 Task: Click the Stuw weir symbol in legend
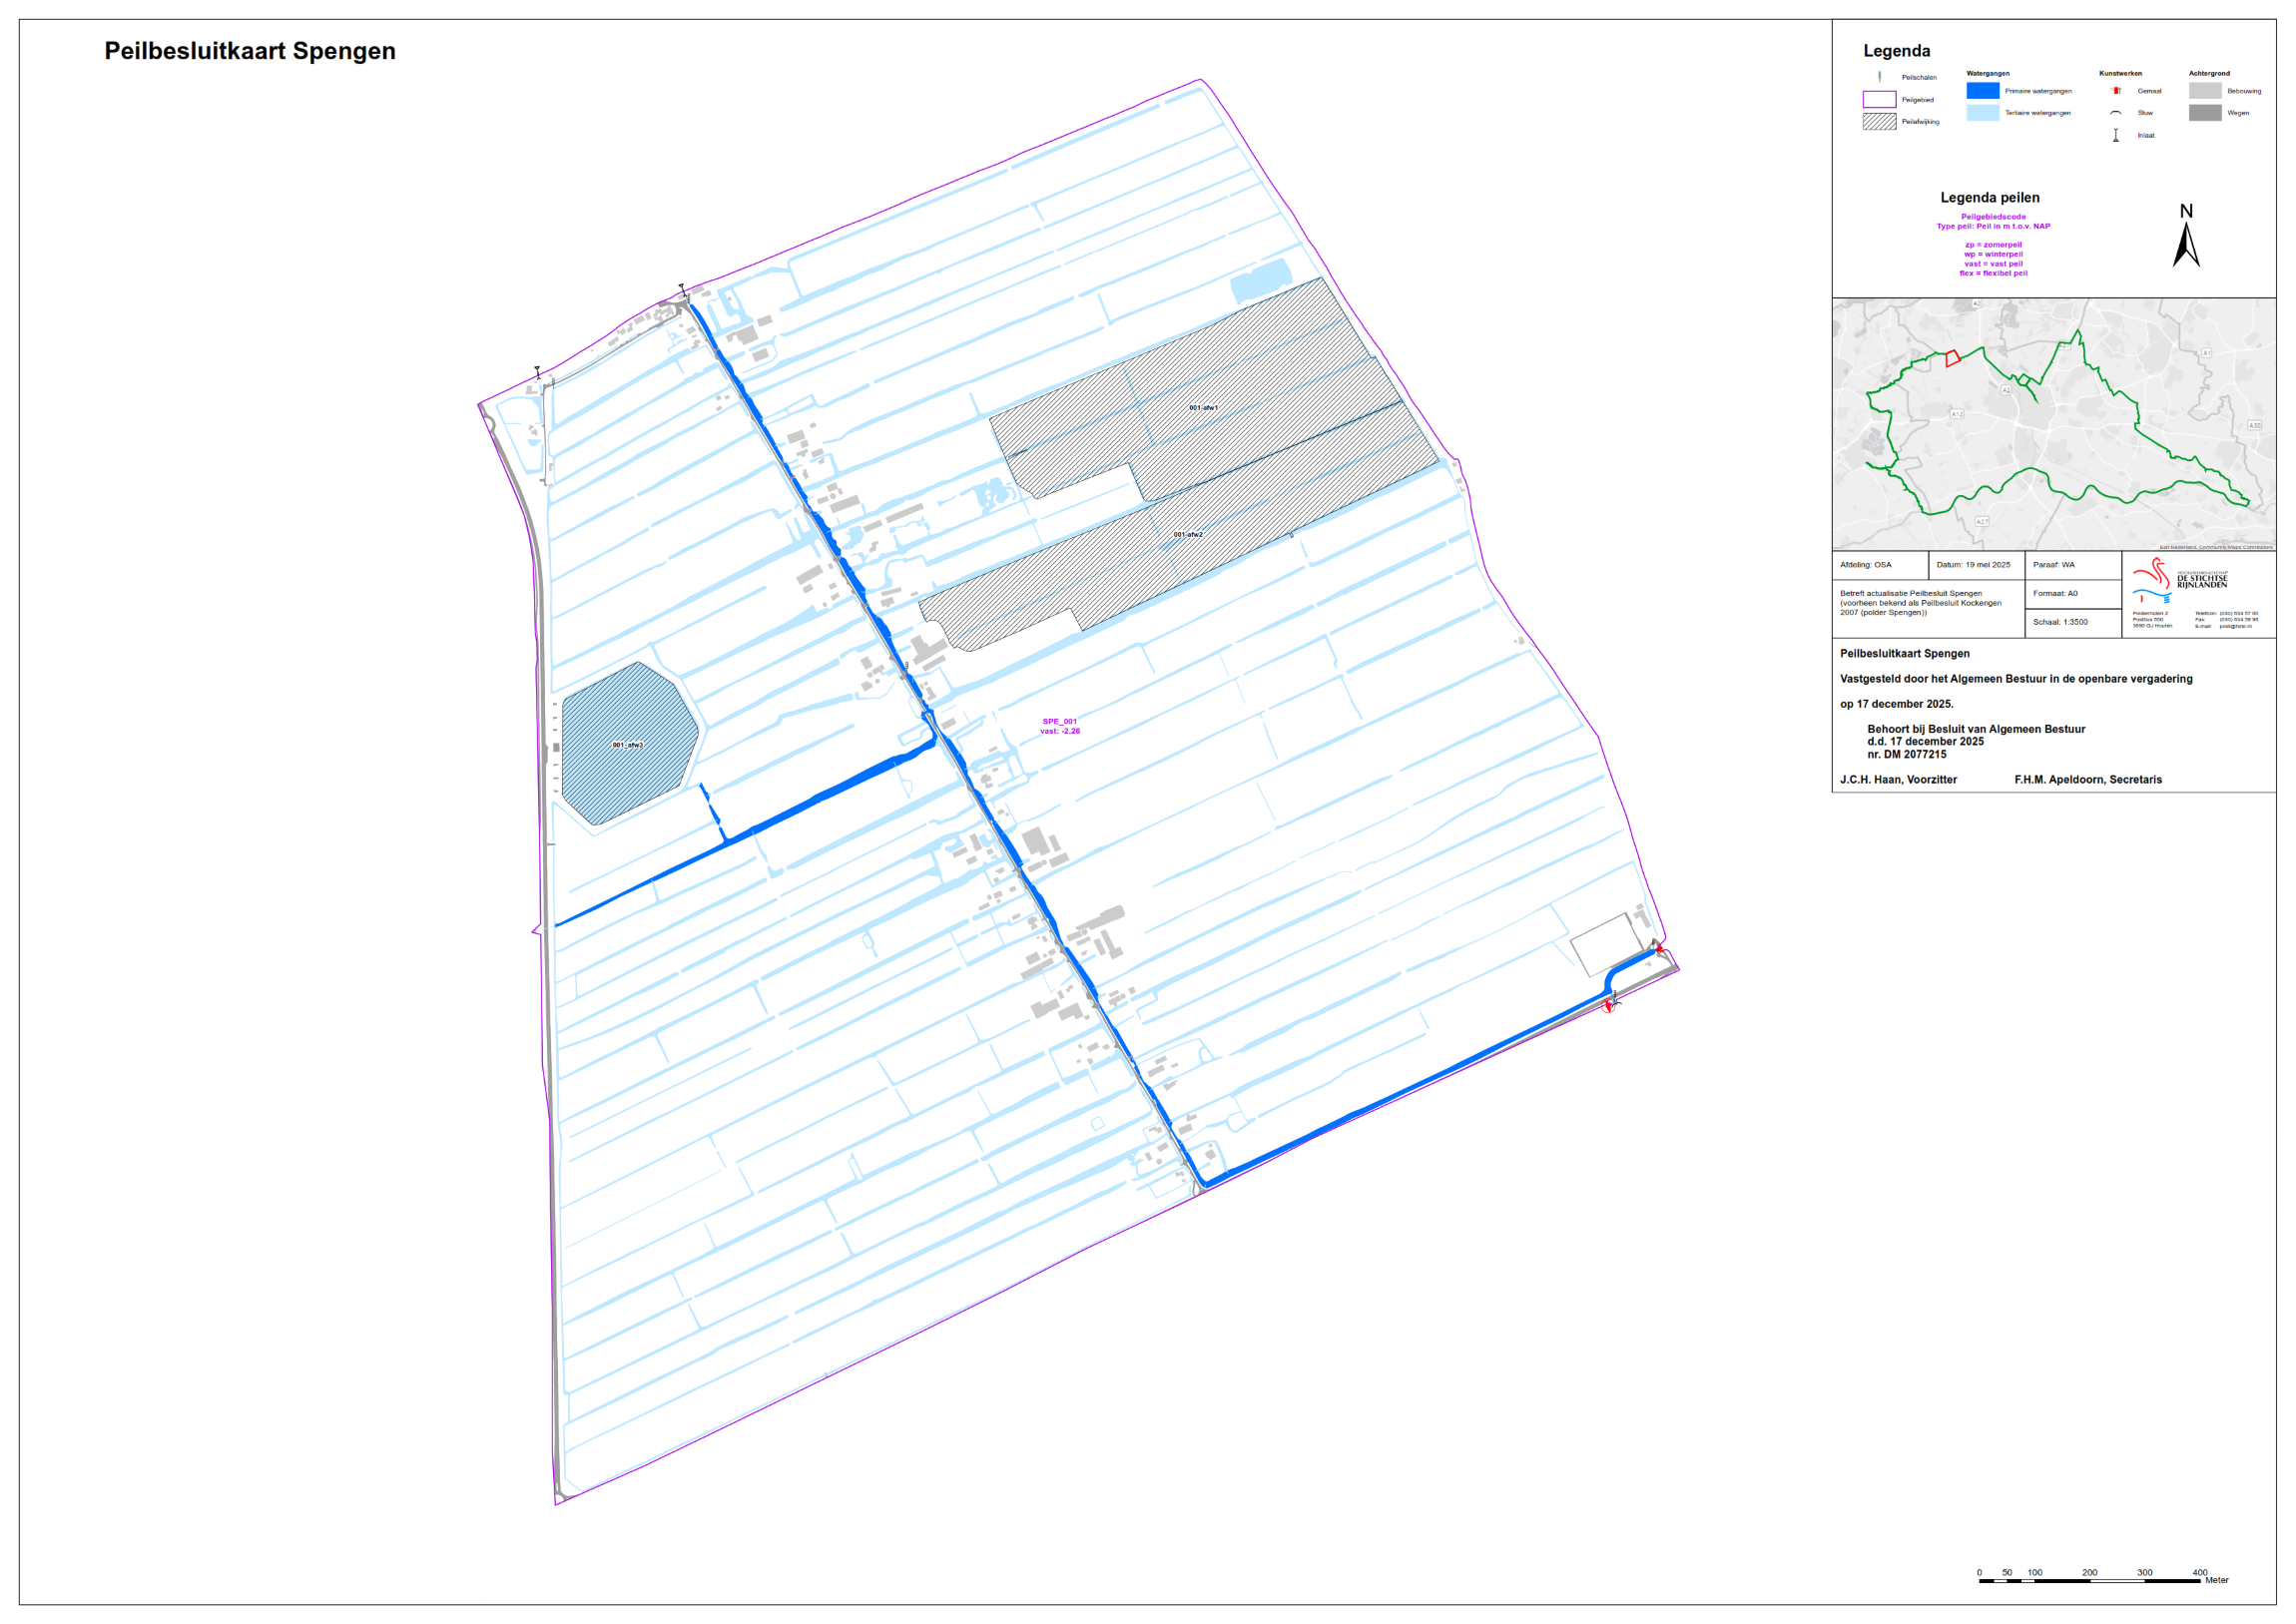click(x=2116, y=113)
